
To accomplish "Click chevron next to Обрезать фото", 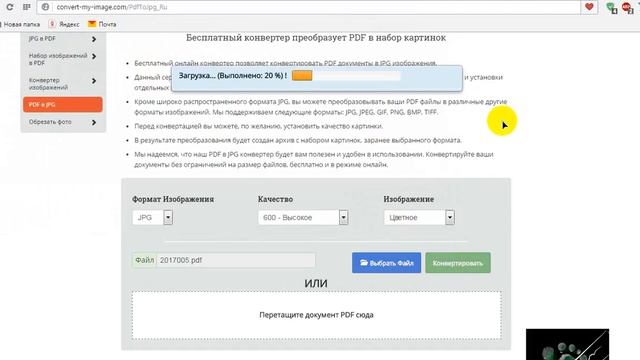I will (94, 122).
